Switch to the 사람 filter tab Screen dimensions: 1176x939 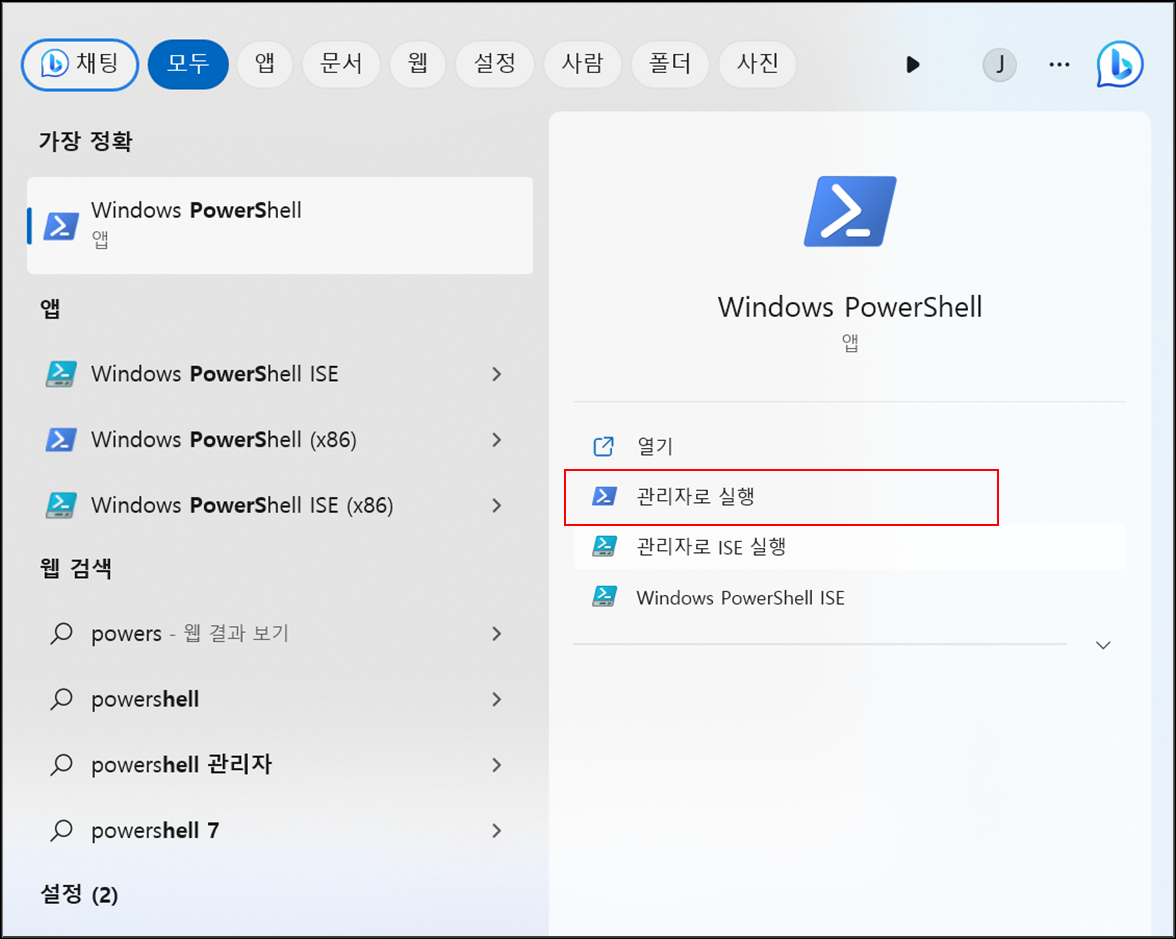coord(583,64)
